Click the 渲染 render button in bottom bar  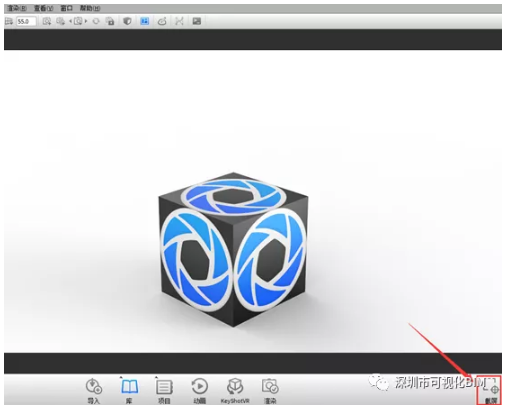270,390
